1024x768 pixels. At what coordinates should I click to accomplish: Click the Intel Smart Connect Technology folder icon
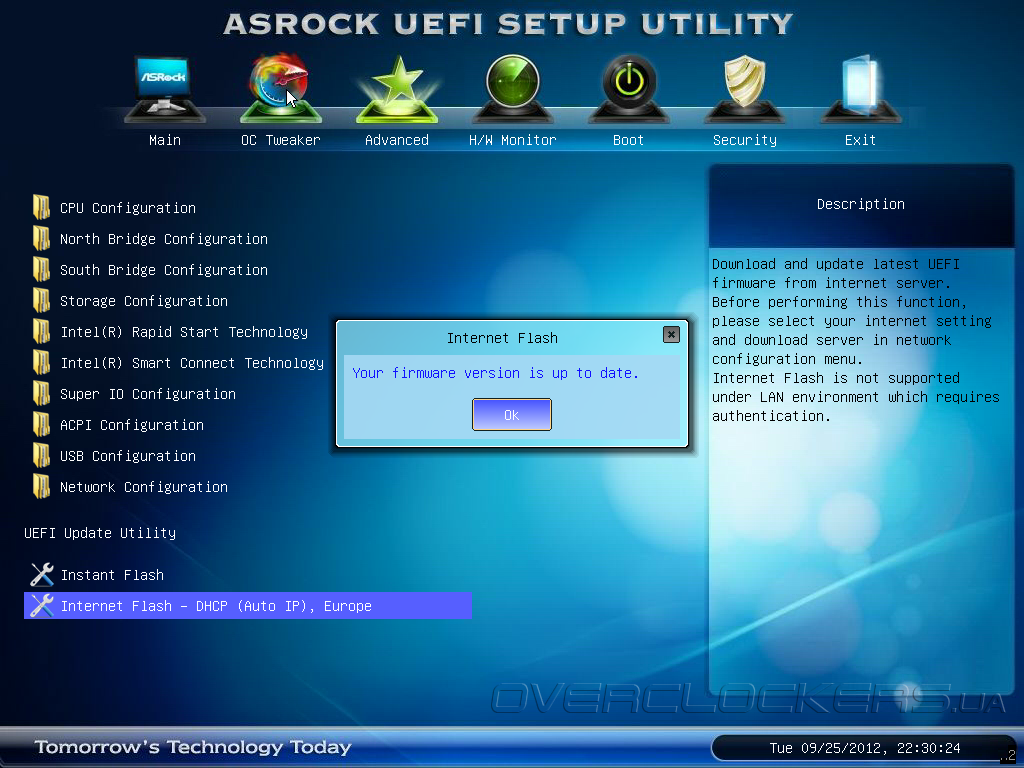(41, 362)
